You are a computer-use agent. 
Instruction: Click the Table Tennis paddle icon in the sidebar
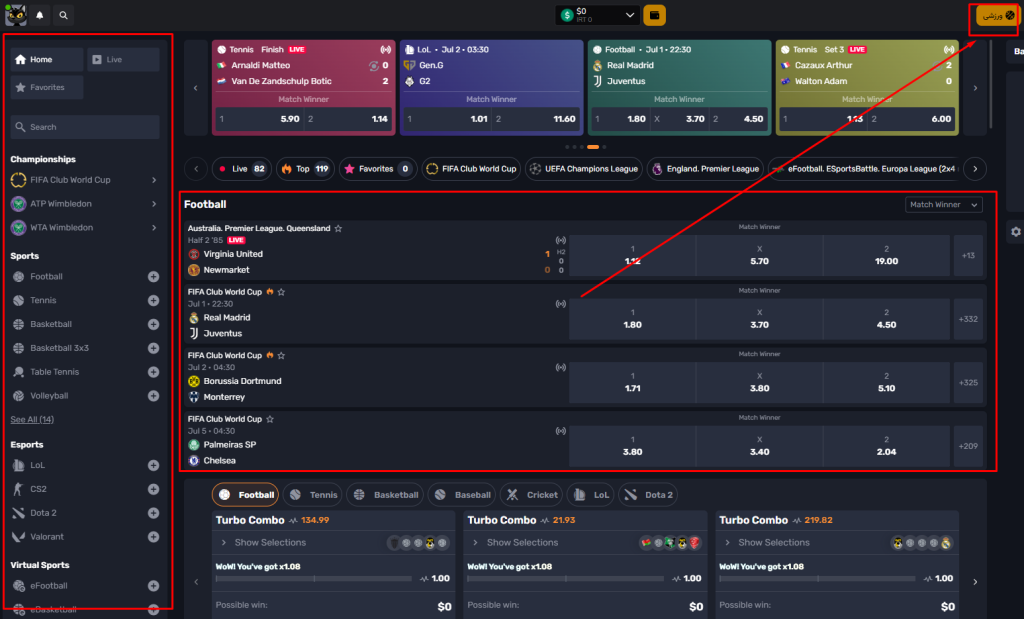pyautogui.click(x=18, y=372)
